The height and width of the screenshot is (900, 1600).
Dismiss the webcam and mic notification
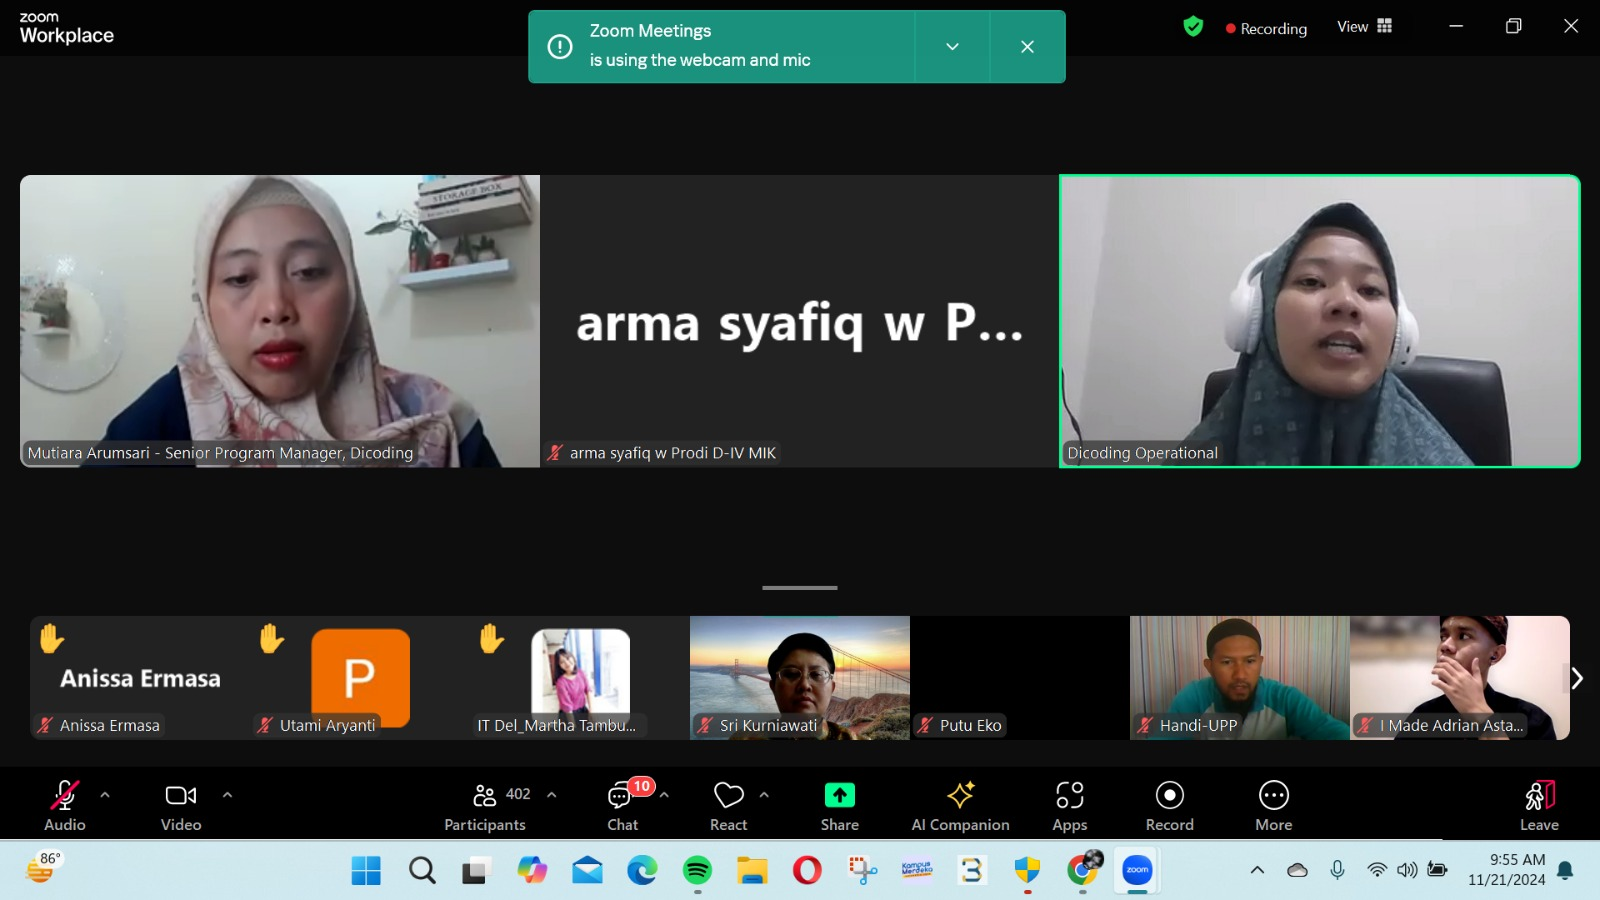point(1027,46)
